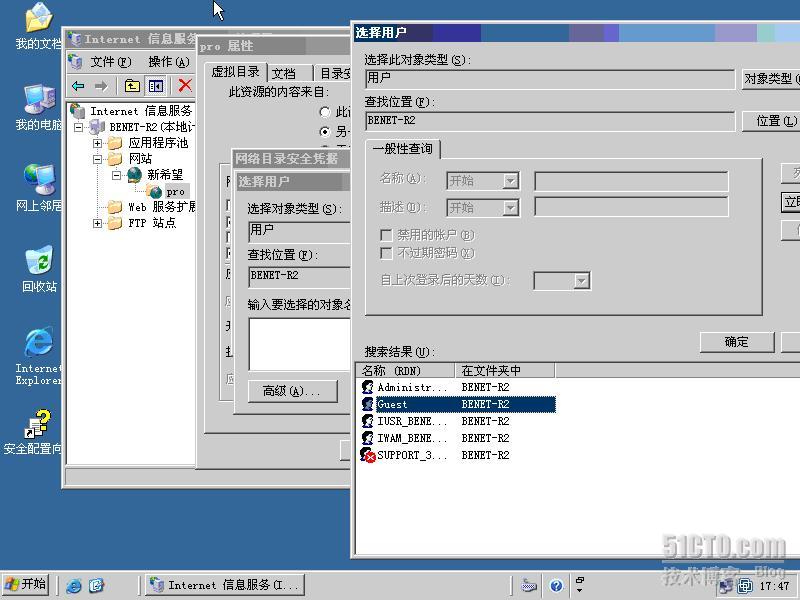Switch to Directory Security tab
The height and width of the screenshot is (600, 800).
coord(333,73)
